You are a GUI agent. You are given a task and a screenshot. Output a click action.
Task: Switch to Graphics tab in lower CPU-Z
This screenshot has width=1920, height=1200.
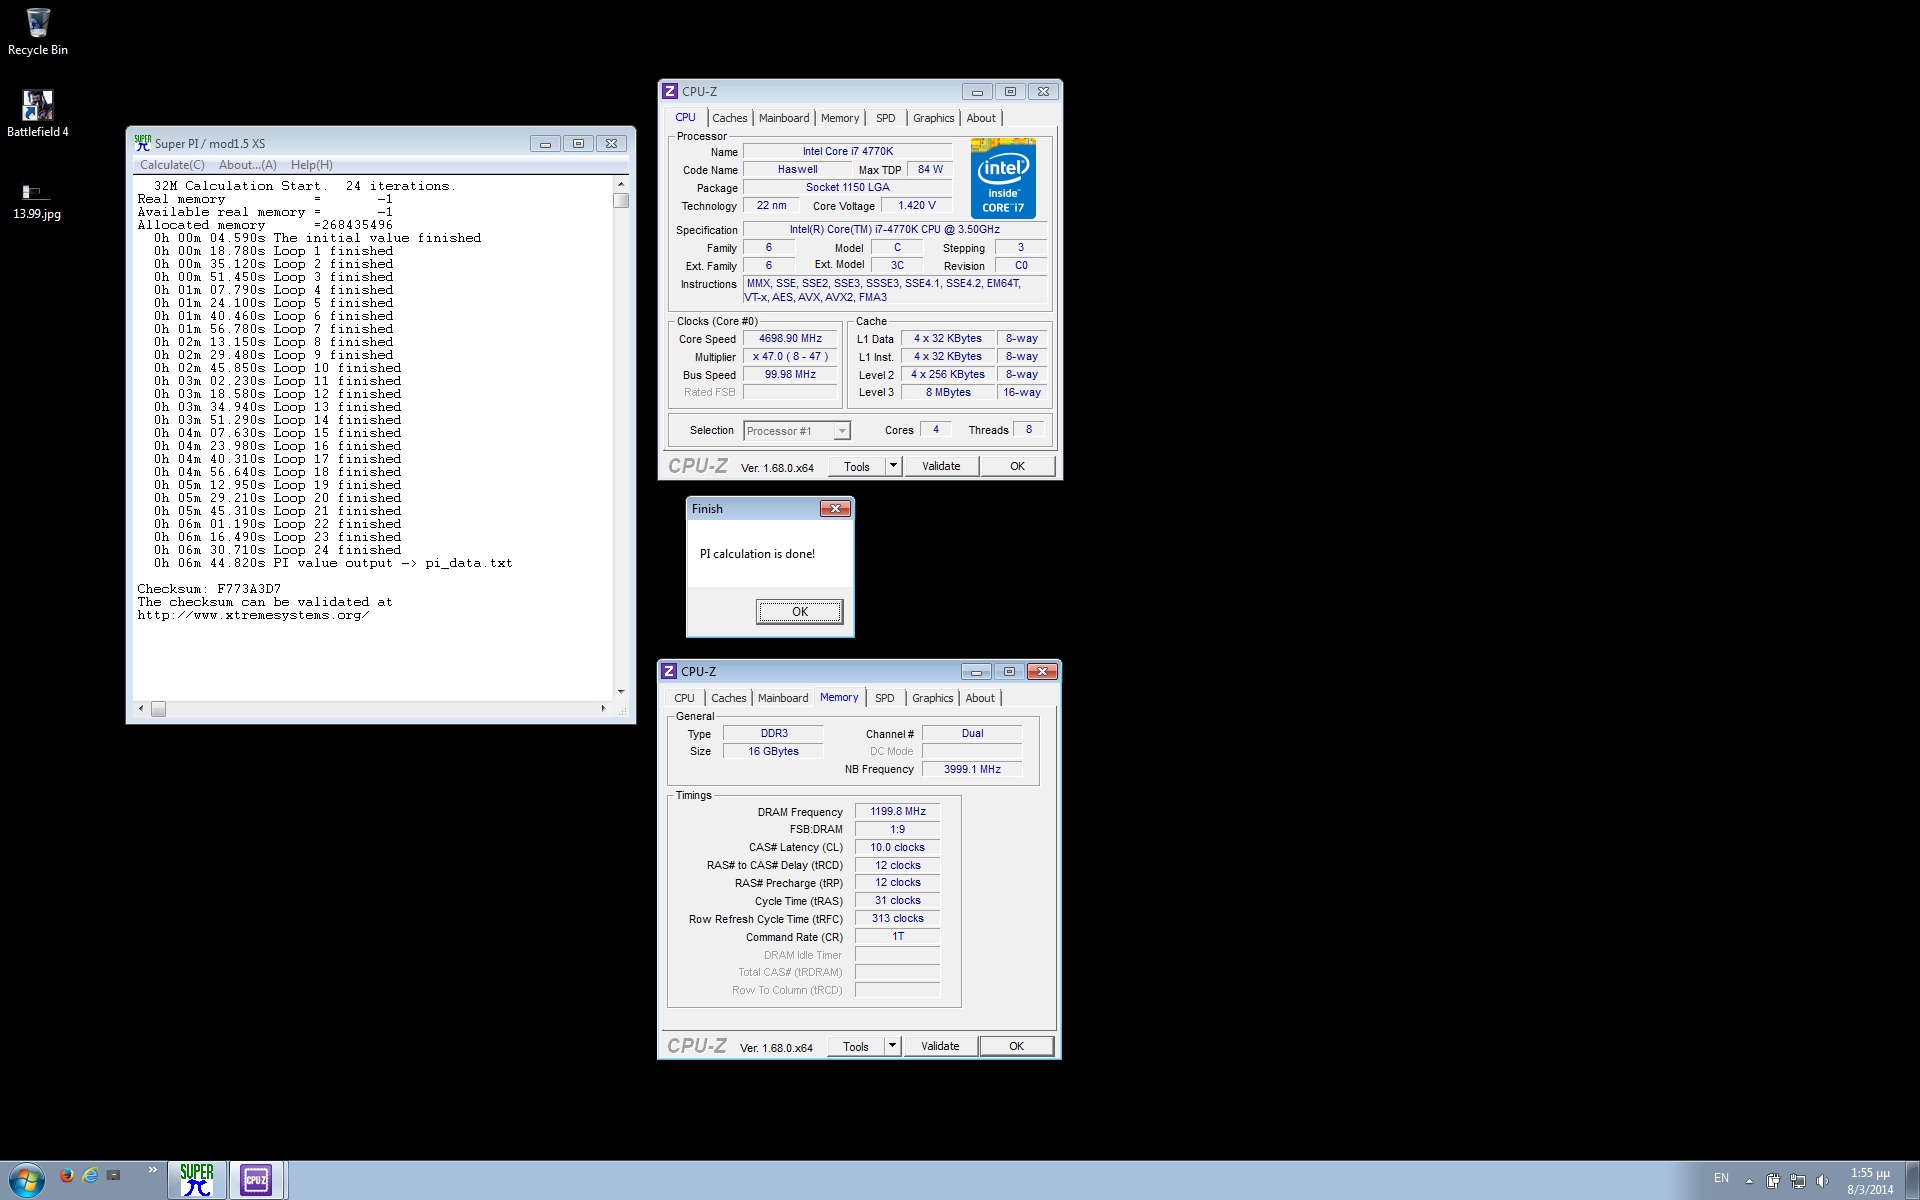point(933,698)
